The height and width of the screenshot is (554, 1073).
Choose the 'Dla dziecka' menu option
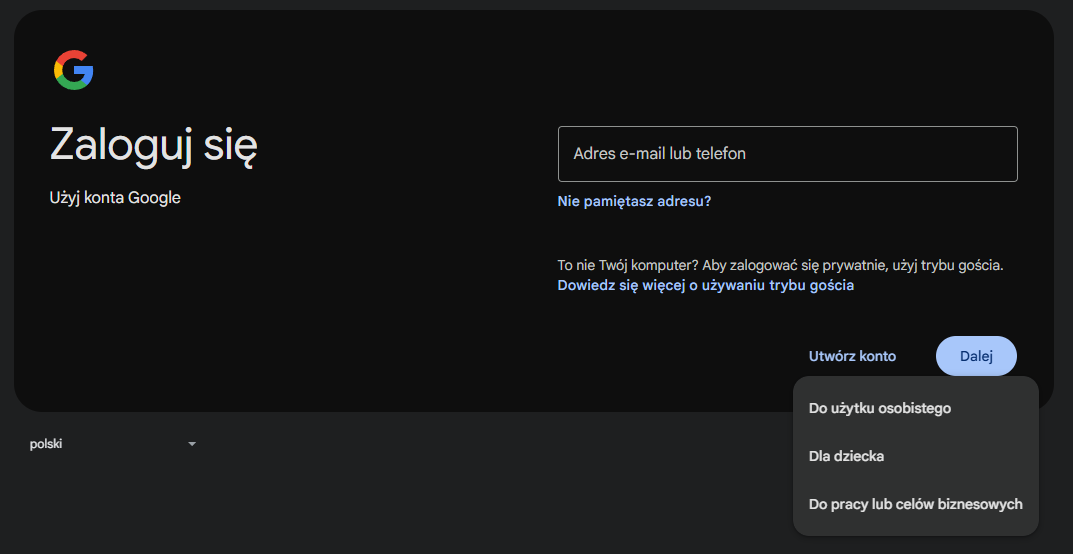846,456
